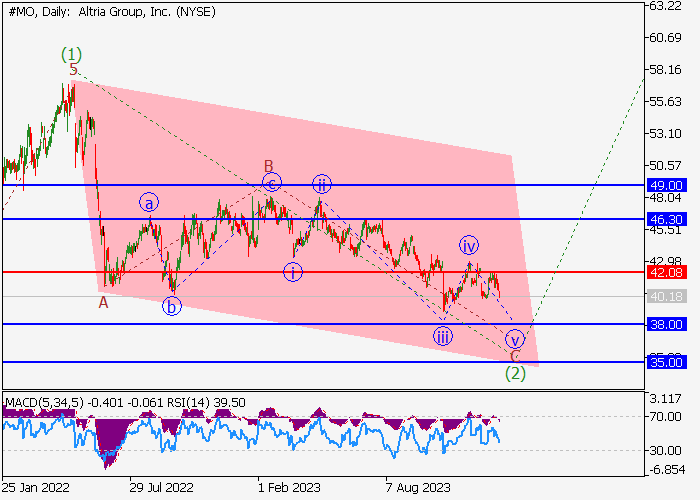Click the '7 Aug 2023' date label
The height and width of the screenshot is (500, 700).
(x=418, y=487)
